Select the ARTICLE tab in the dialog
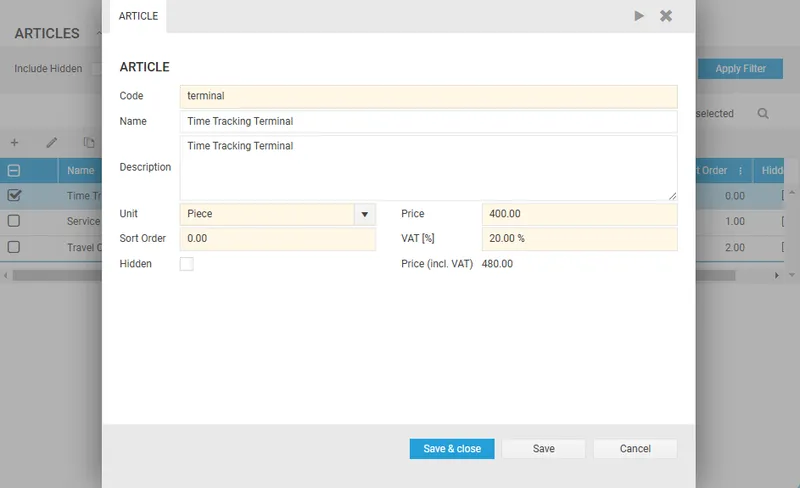This screenshot has height=488, width=800. [136, 16]
